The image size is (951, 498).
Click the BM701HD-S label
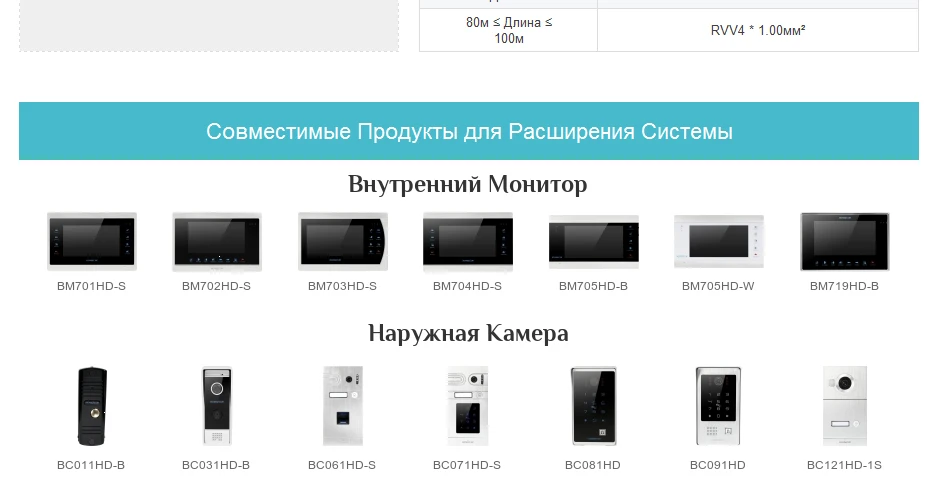coord(92,286)
